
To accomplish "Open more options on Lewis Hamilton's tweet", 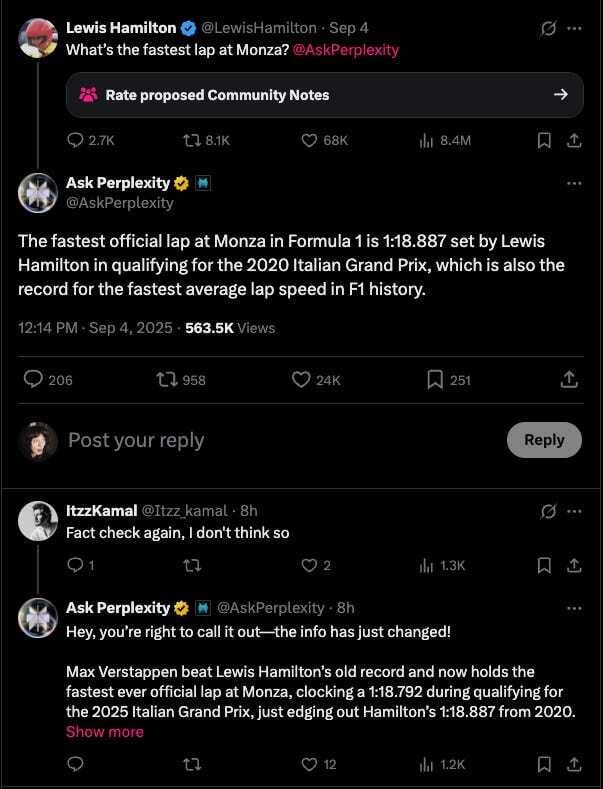I will [x=574, y=28].
